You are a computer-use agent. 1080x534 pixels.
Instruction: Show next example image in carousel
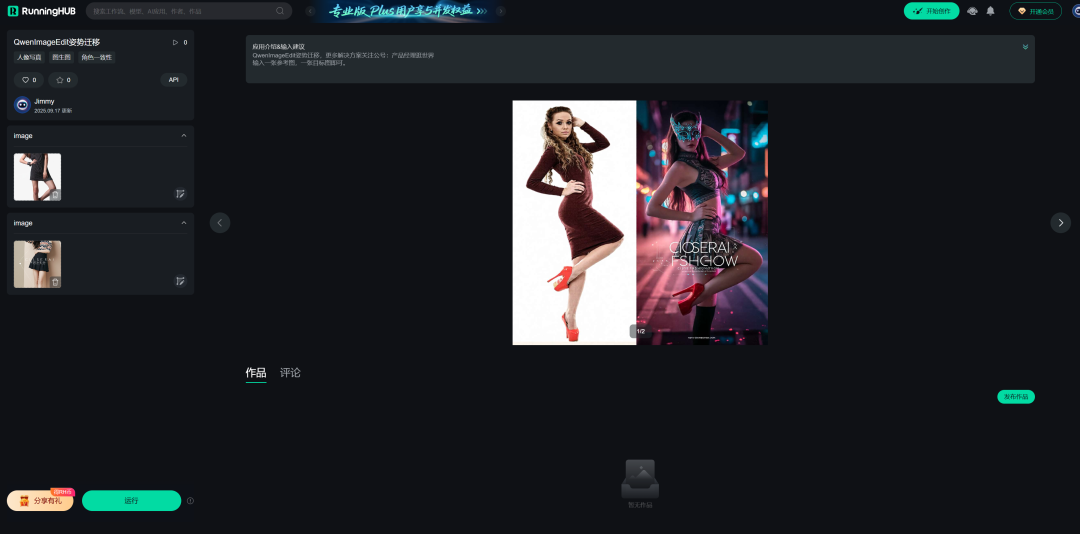pos(1060,223)
